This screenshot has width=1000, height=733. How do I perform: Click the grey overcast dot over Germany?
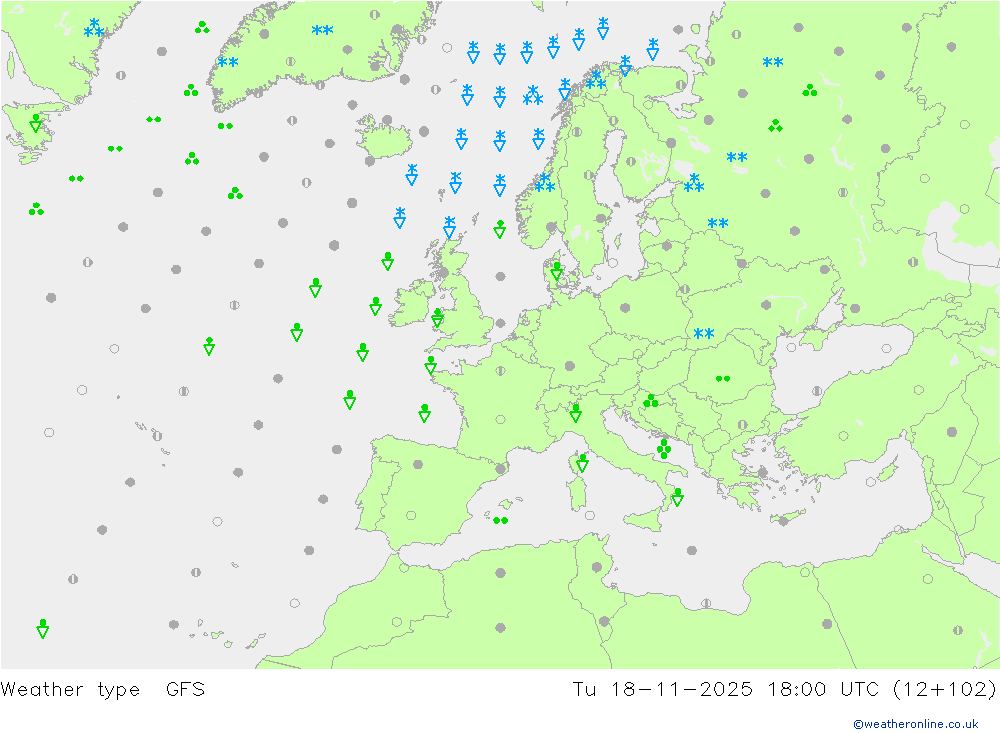[x=570, y=366]
